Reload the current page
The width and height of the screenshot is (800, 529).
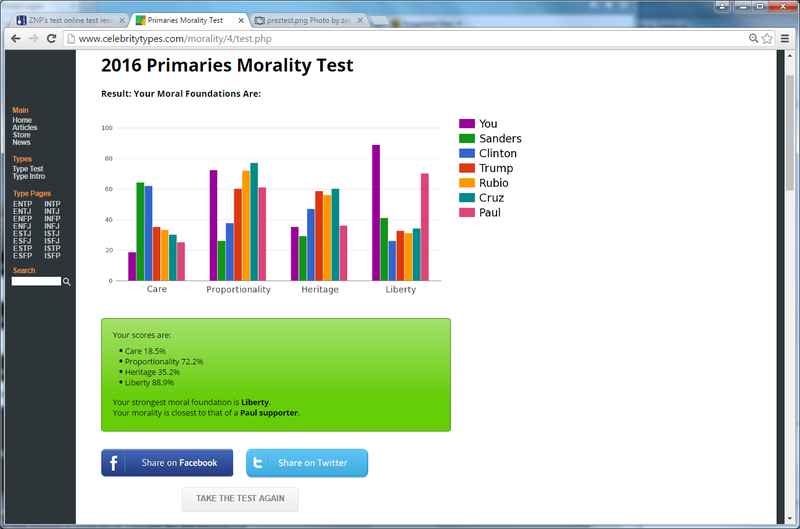(51, 39)
